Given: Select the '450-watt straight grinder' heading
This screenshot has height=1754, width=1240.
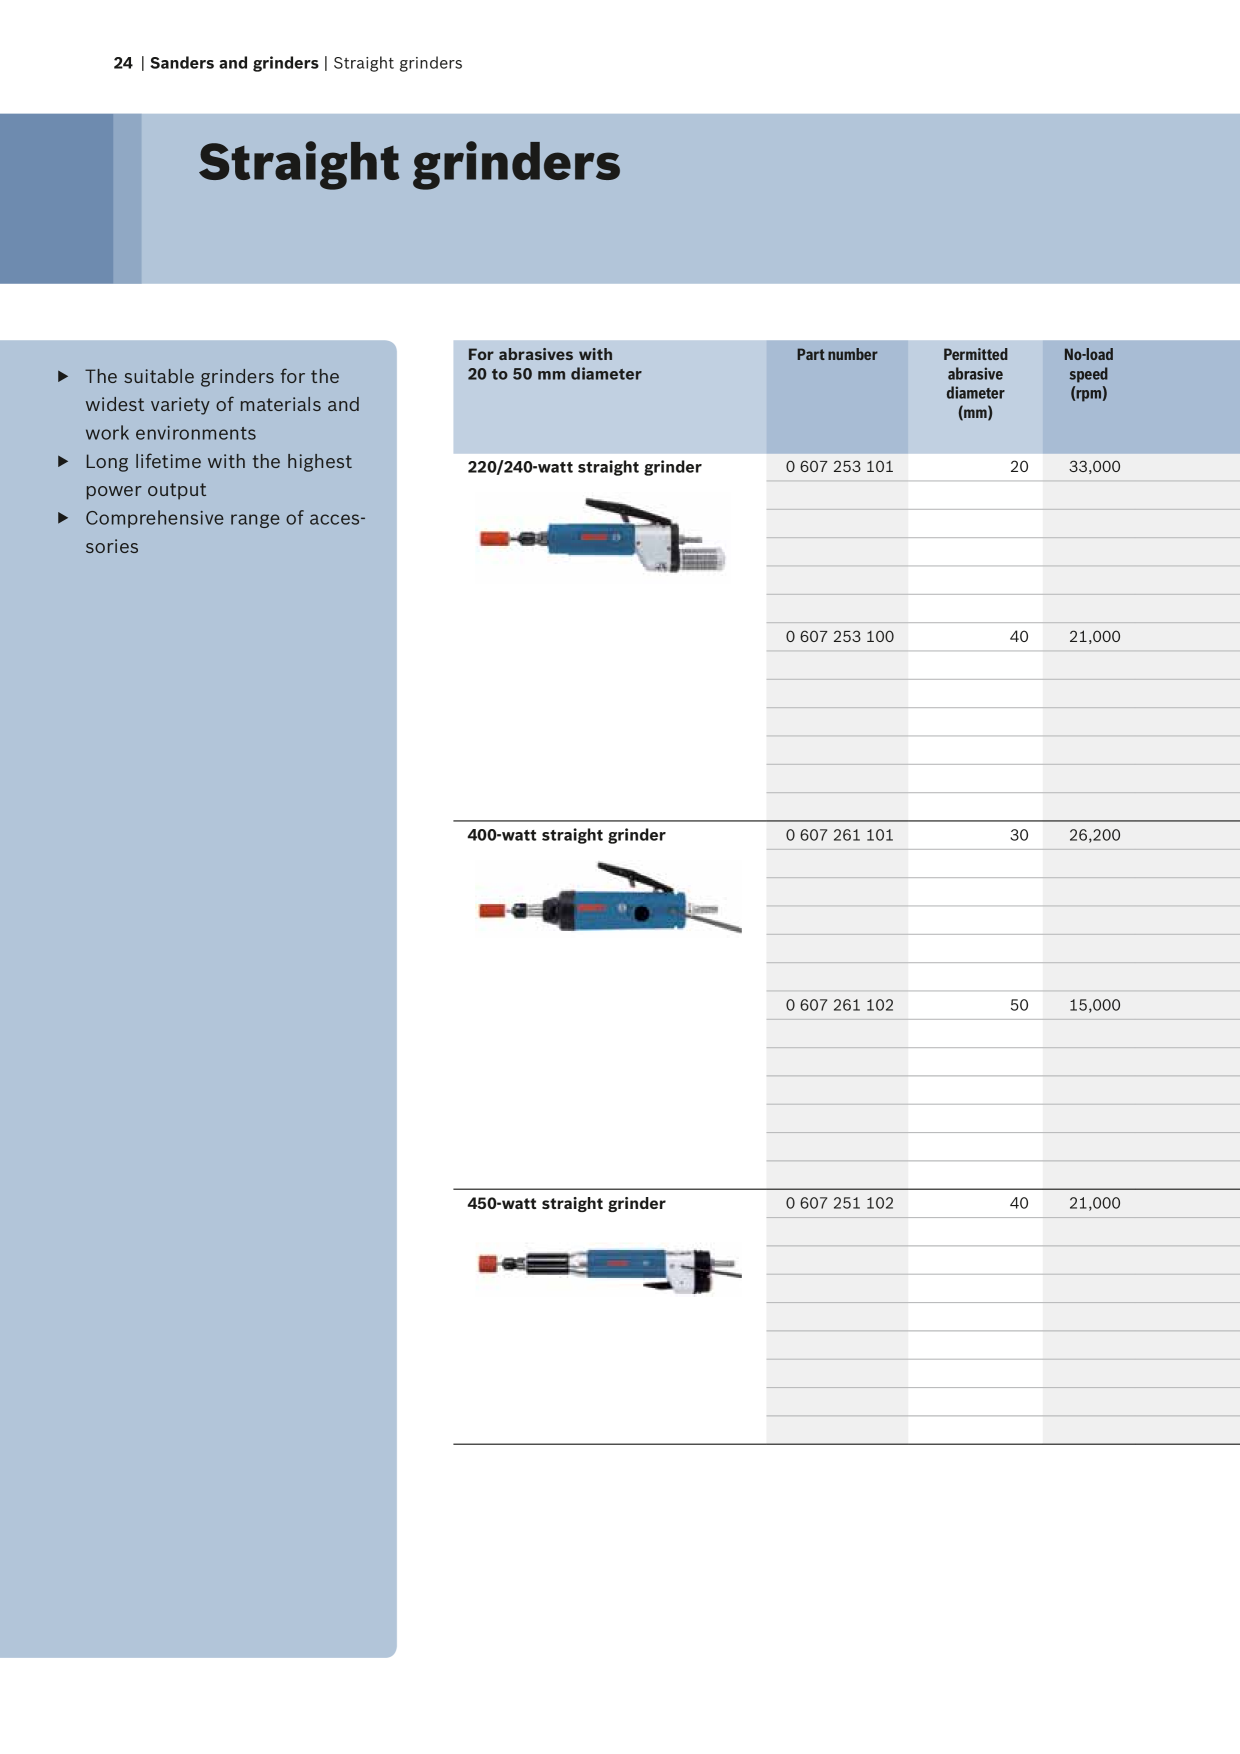Looking at the screenshot, I should pos(566,1204).
